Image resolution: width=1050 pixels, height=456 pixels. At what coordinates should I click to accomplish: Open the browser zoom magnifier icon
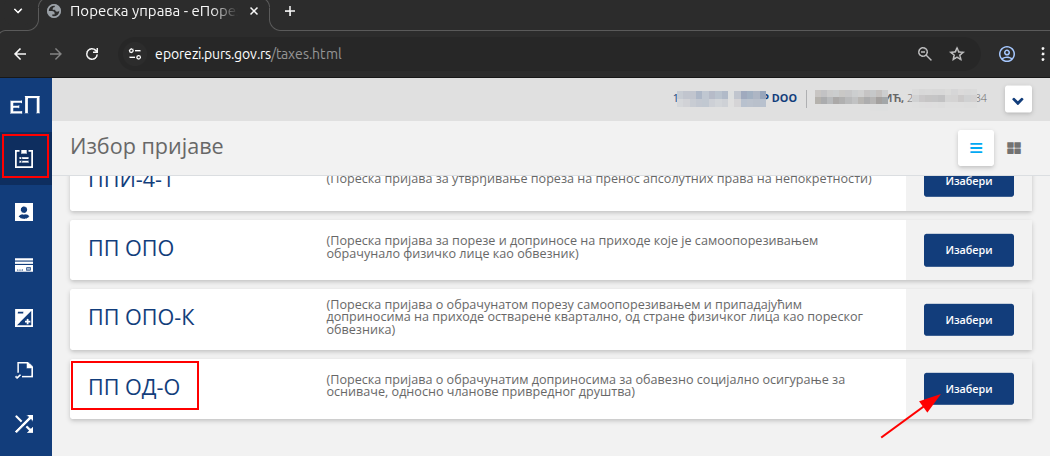pyautogui.click(x=925, y=54)
